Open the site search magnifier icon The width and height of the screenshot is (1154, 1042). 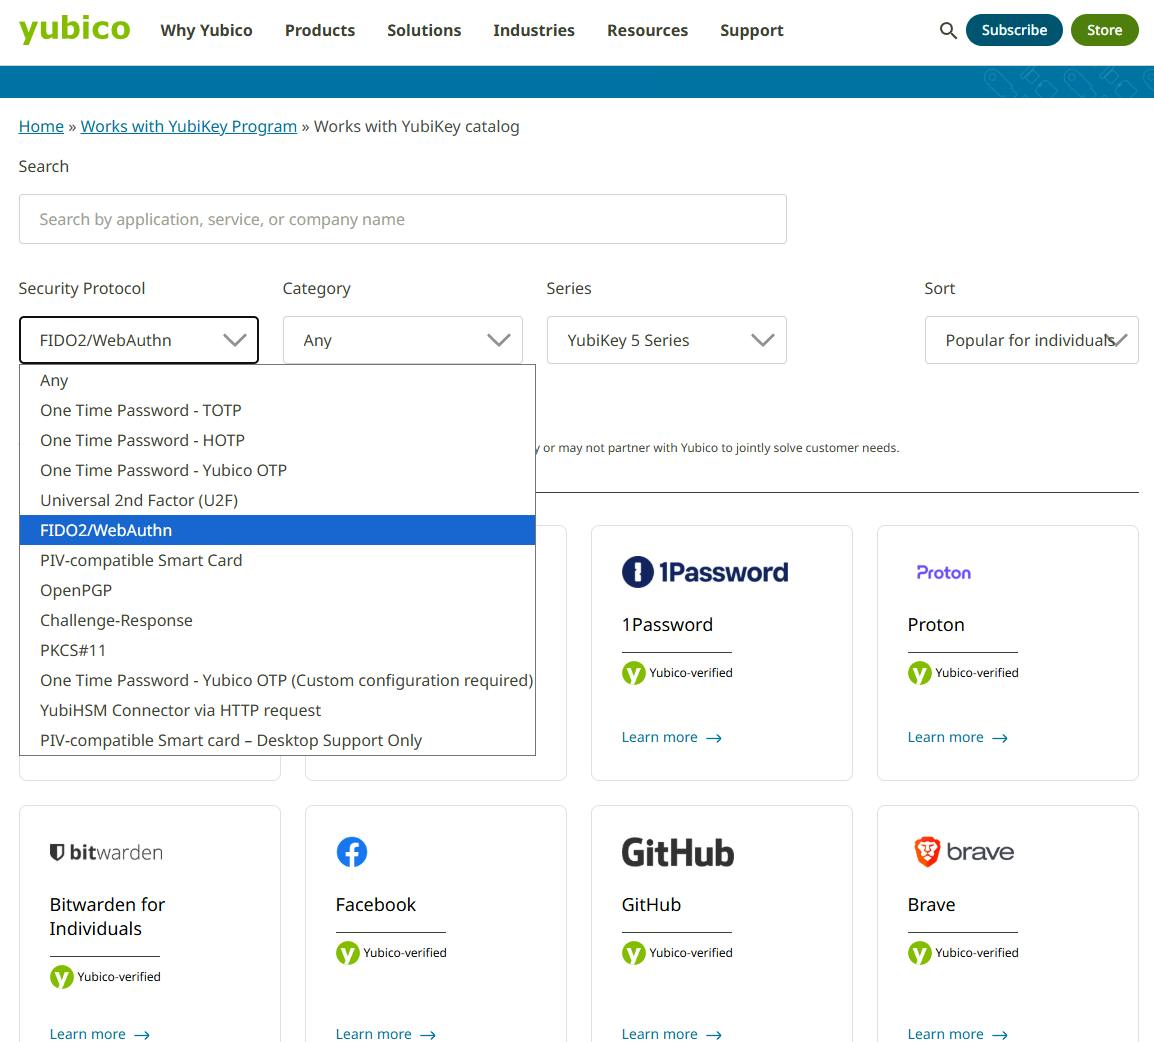948,30
